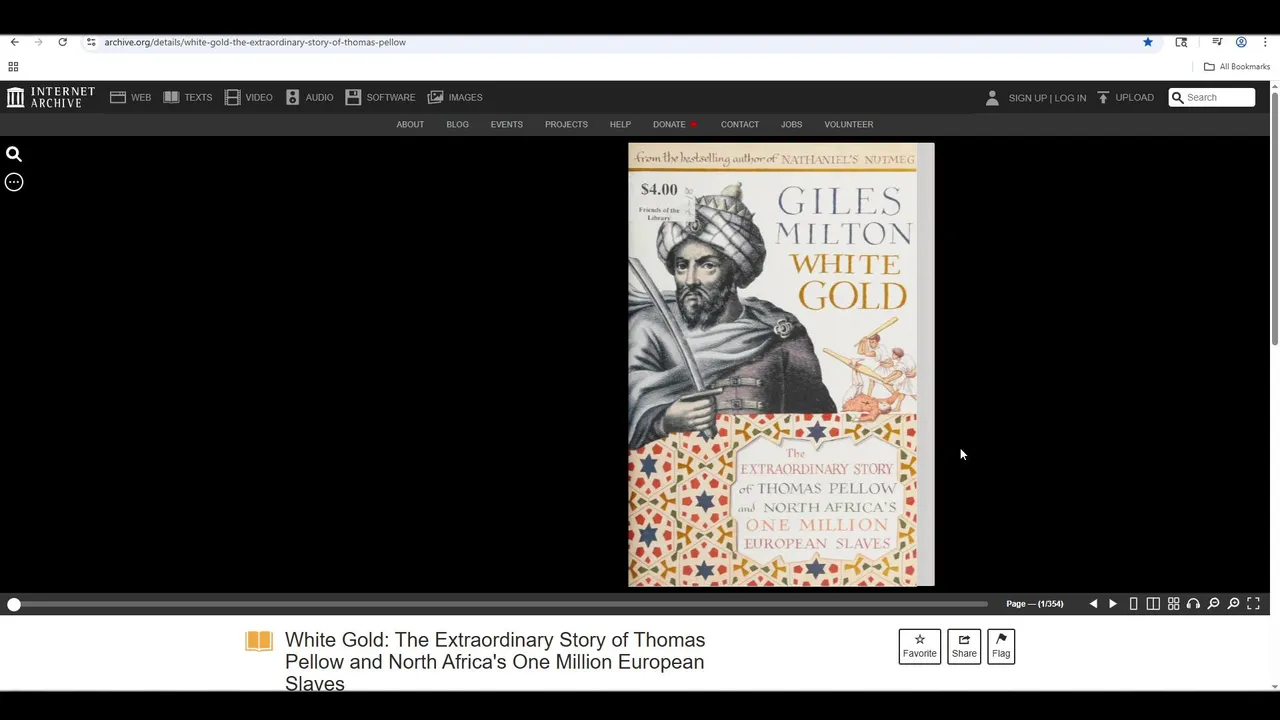1280x720 pixels.
Task: Open the Jobs link
Action: (x=791, y=124)
